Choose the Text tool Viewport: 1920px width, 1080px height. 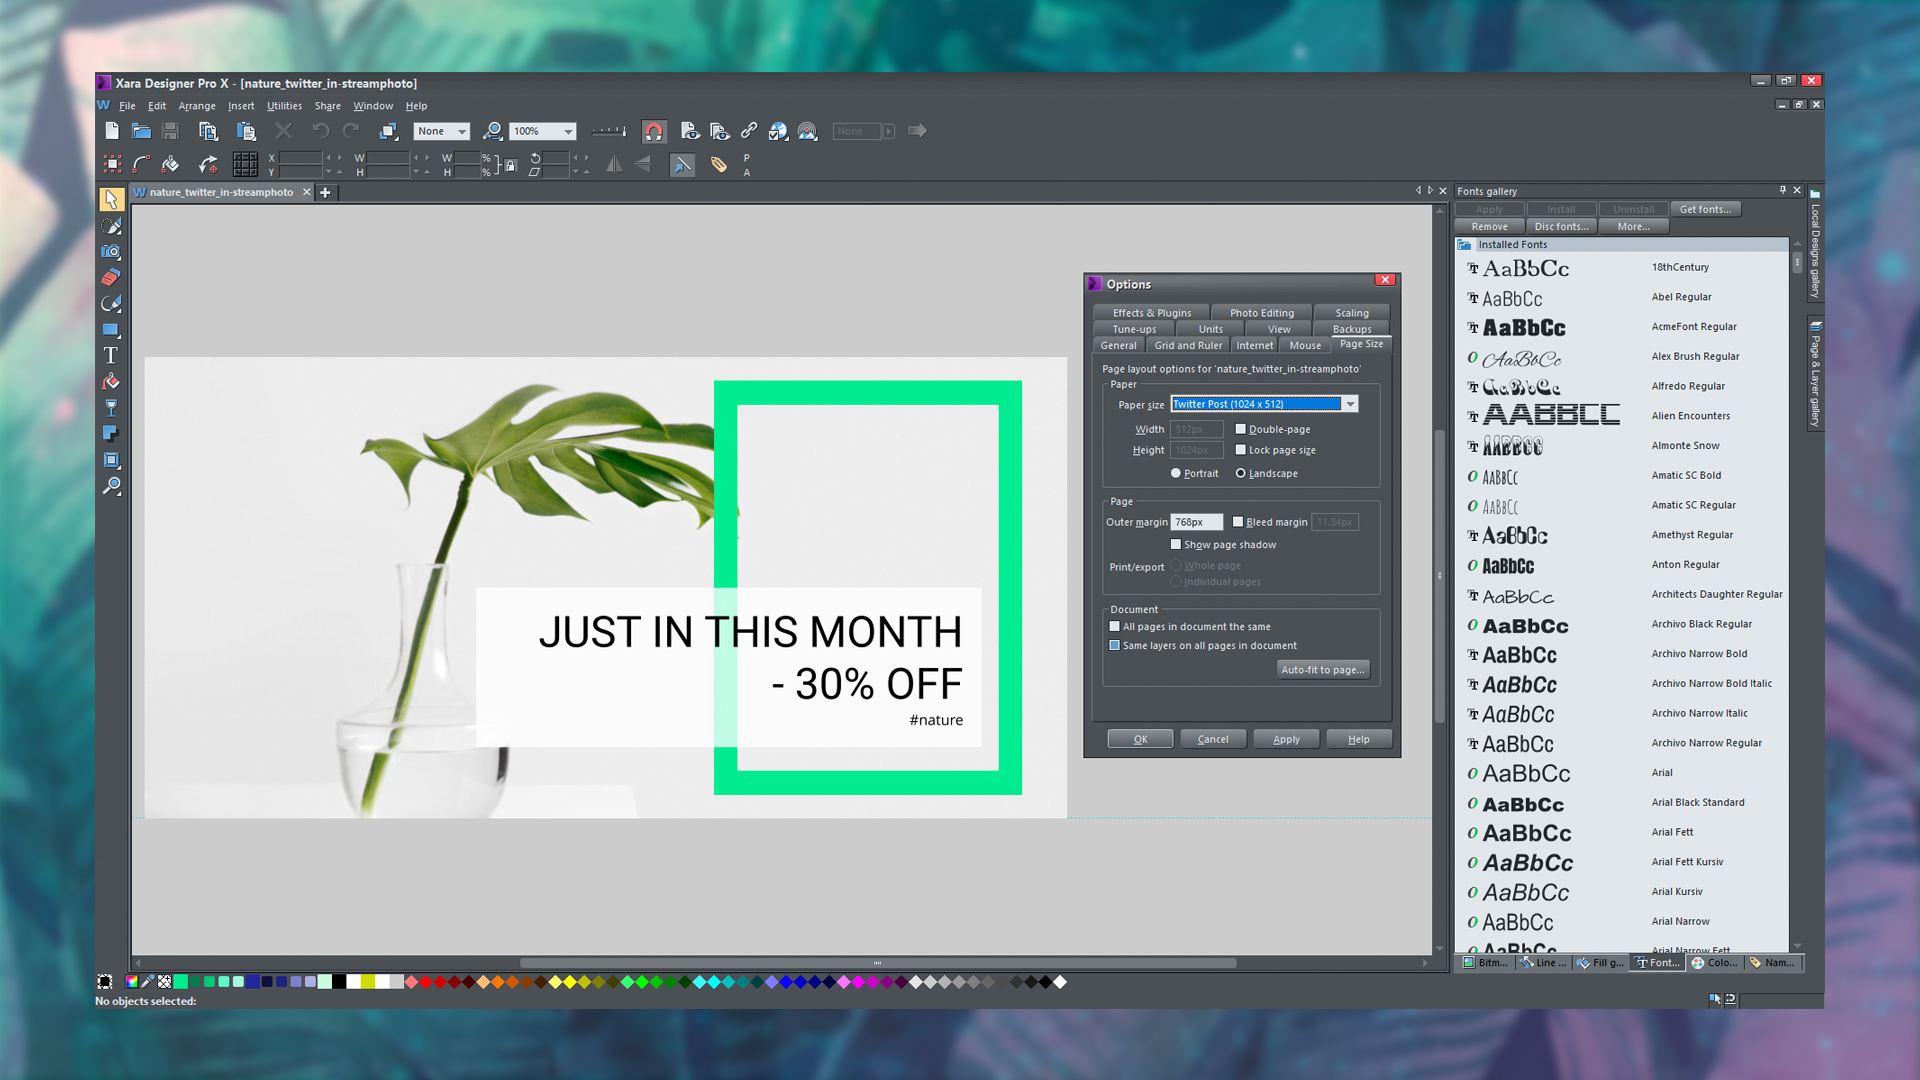112,356
